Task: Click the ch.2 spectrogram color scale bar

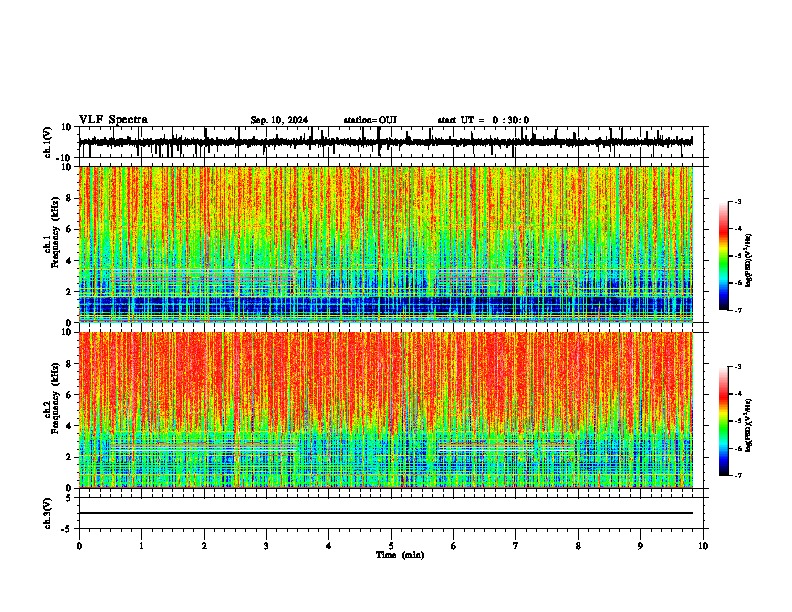Action: coord(724,421)
